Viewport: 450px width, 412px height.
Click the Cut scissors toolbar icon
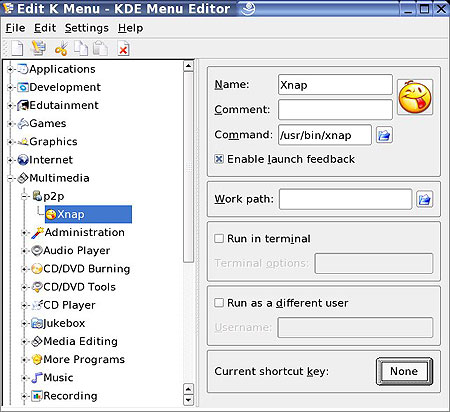tap(61, 49)
